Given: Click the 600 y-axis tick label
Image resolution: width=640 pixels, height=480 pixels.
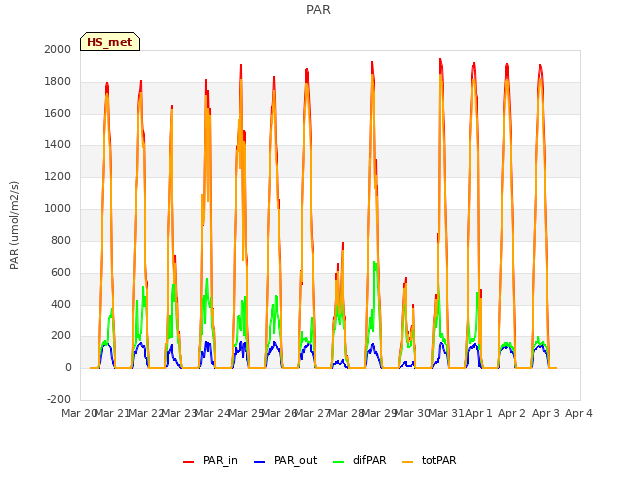Looking at the screenshot, I should [x=61, y=272].
